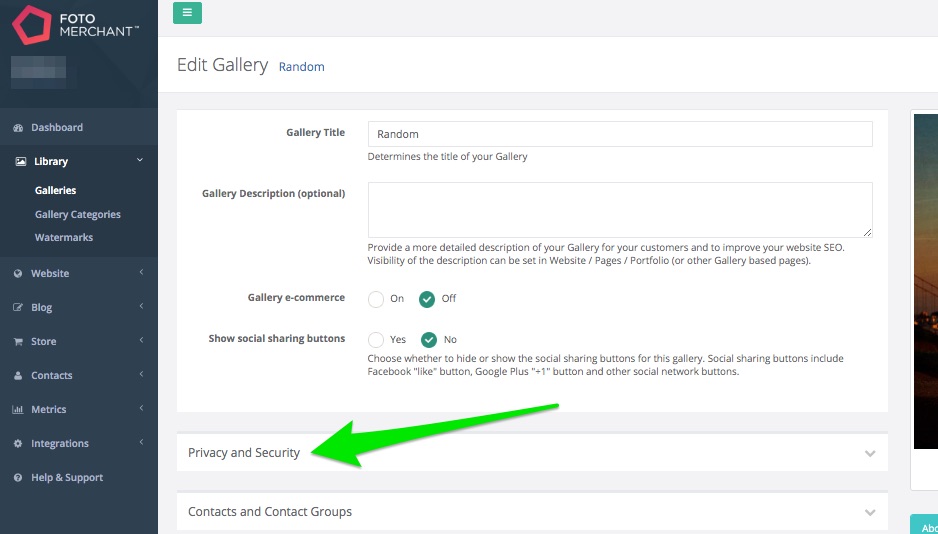Click the Help & Support question icon
The height and width of the screenshot is (534, 938).
click(x=18, y=478)
